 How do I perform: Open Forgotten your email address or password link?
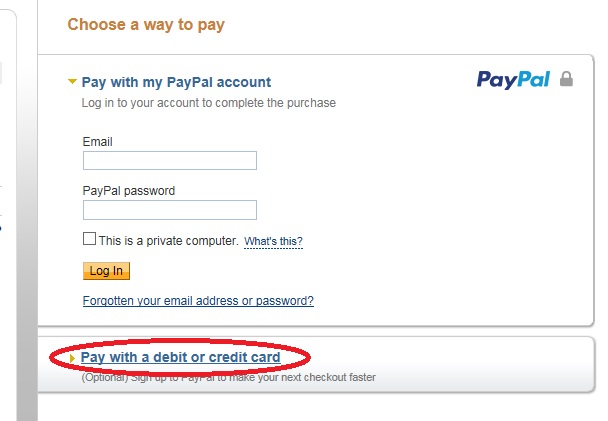(198, 301)
